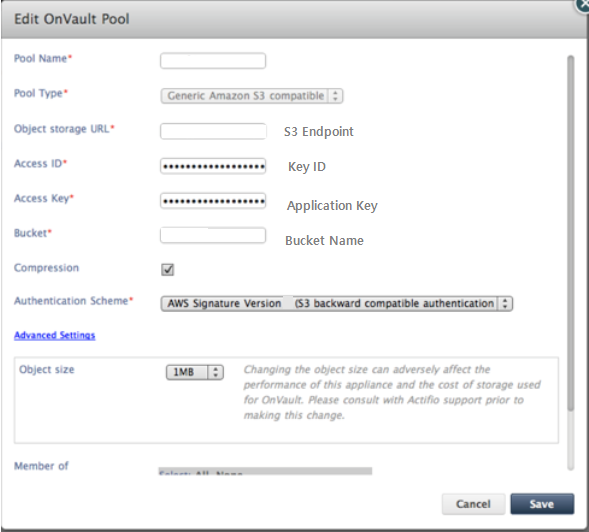Image resolution: width=589 pixels, height=532 pixels.
Task: Close the Edit OnVault Pool dialog
Action: coord(583,5)
